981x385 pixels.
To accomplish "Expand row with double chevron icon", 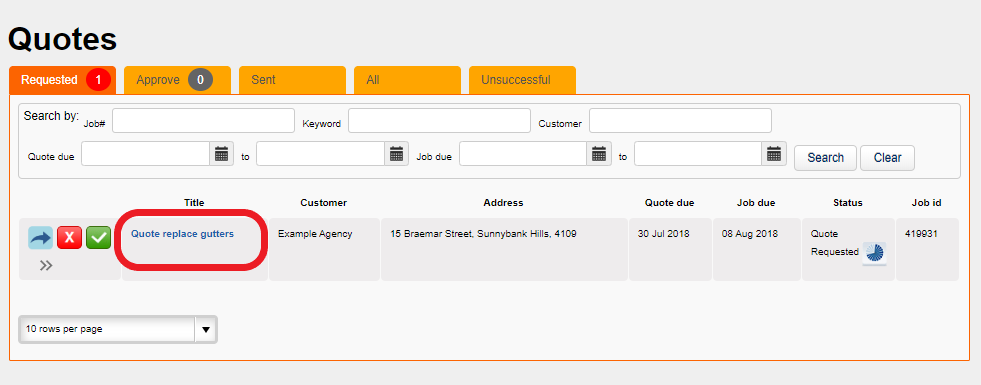I will point(46,265).
